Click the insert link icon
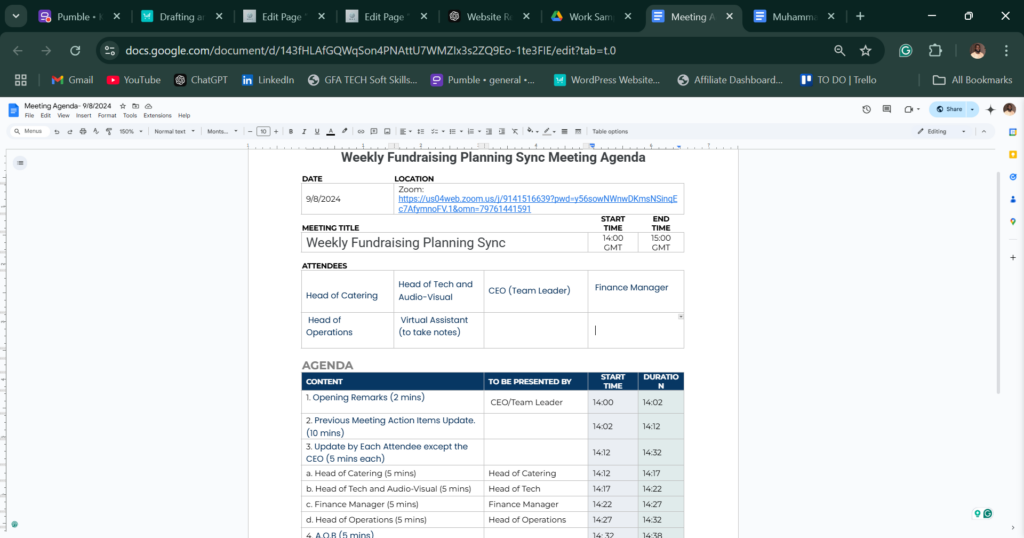Image resolution: width=1024 pixels, height=538 pixels. pyautogui.click(x=361, y=131)
